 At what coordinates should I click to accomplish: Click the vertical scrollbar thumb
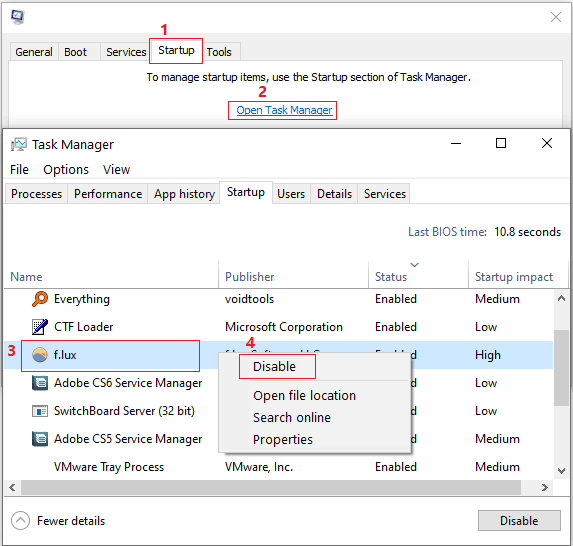(561, 368)
